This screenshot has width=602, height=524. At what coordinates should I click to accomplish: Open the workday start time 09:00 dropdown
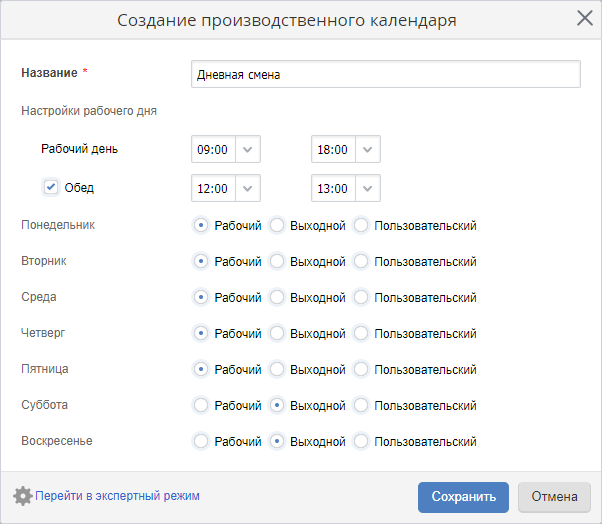click(249, 149)
